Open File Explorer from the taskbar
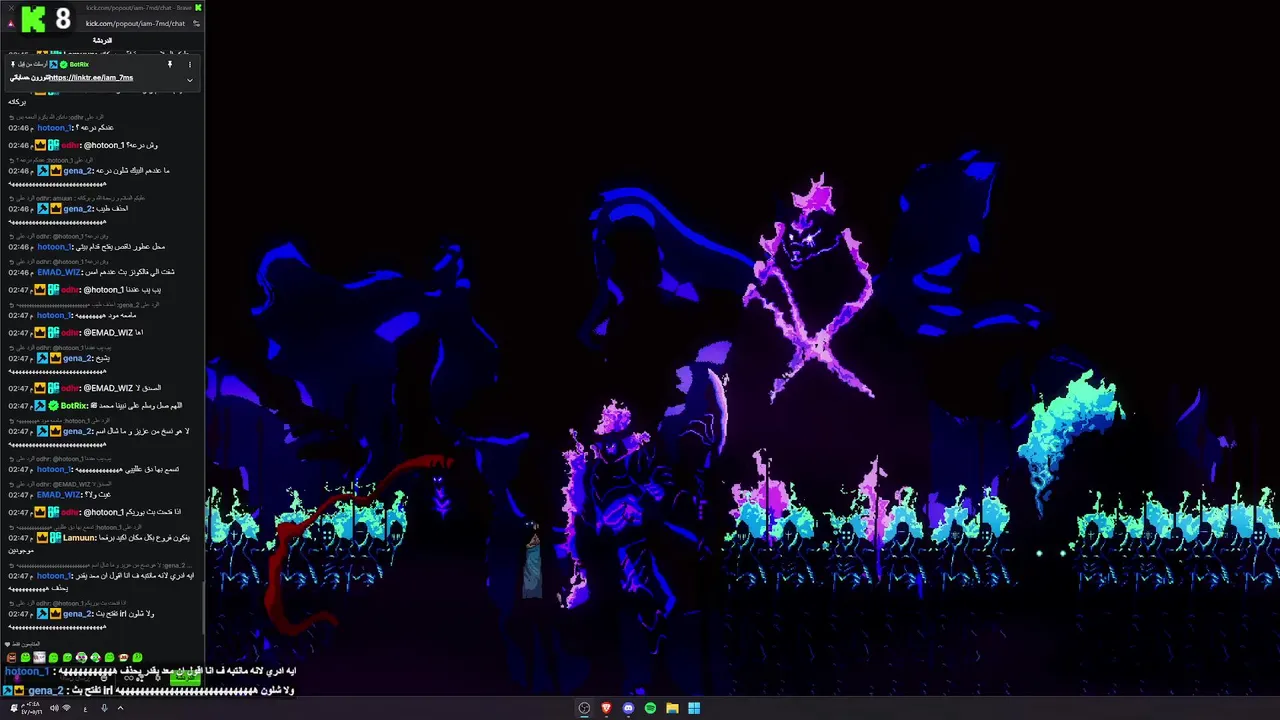 coord(672,708)
